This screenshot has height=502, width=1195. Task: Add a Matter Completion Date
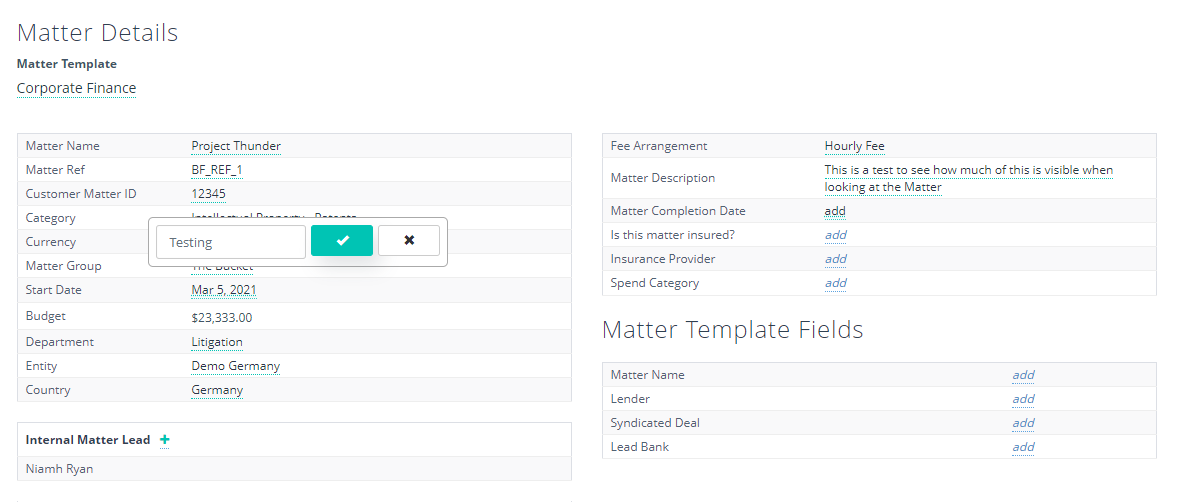coord(835,211)
